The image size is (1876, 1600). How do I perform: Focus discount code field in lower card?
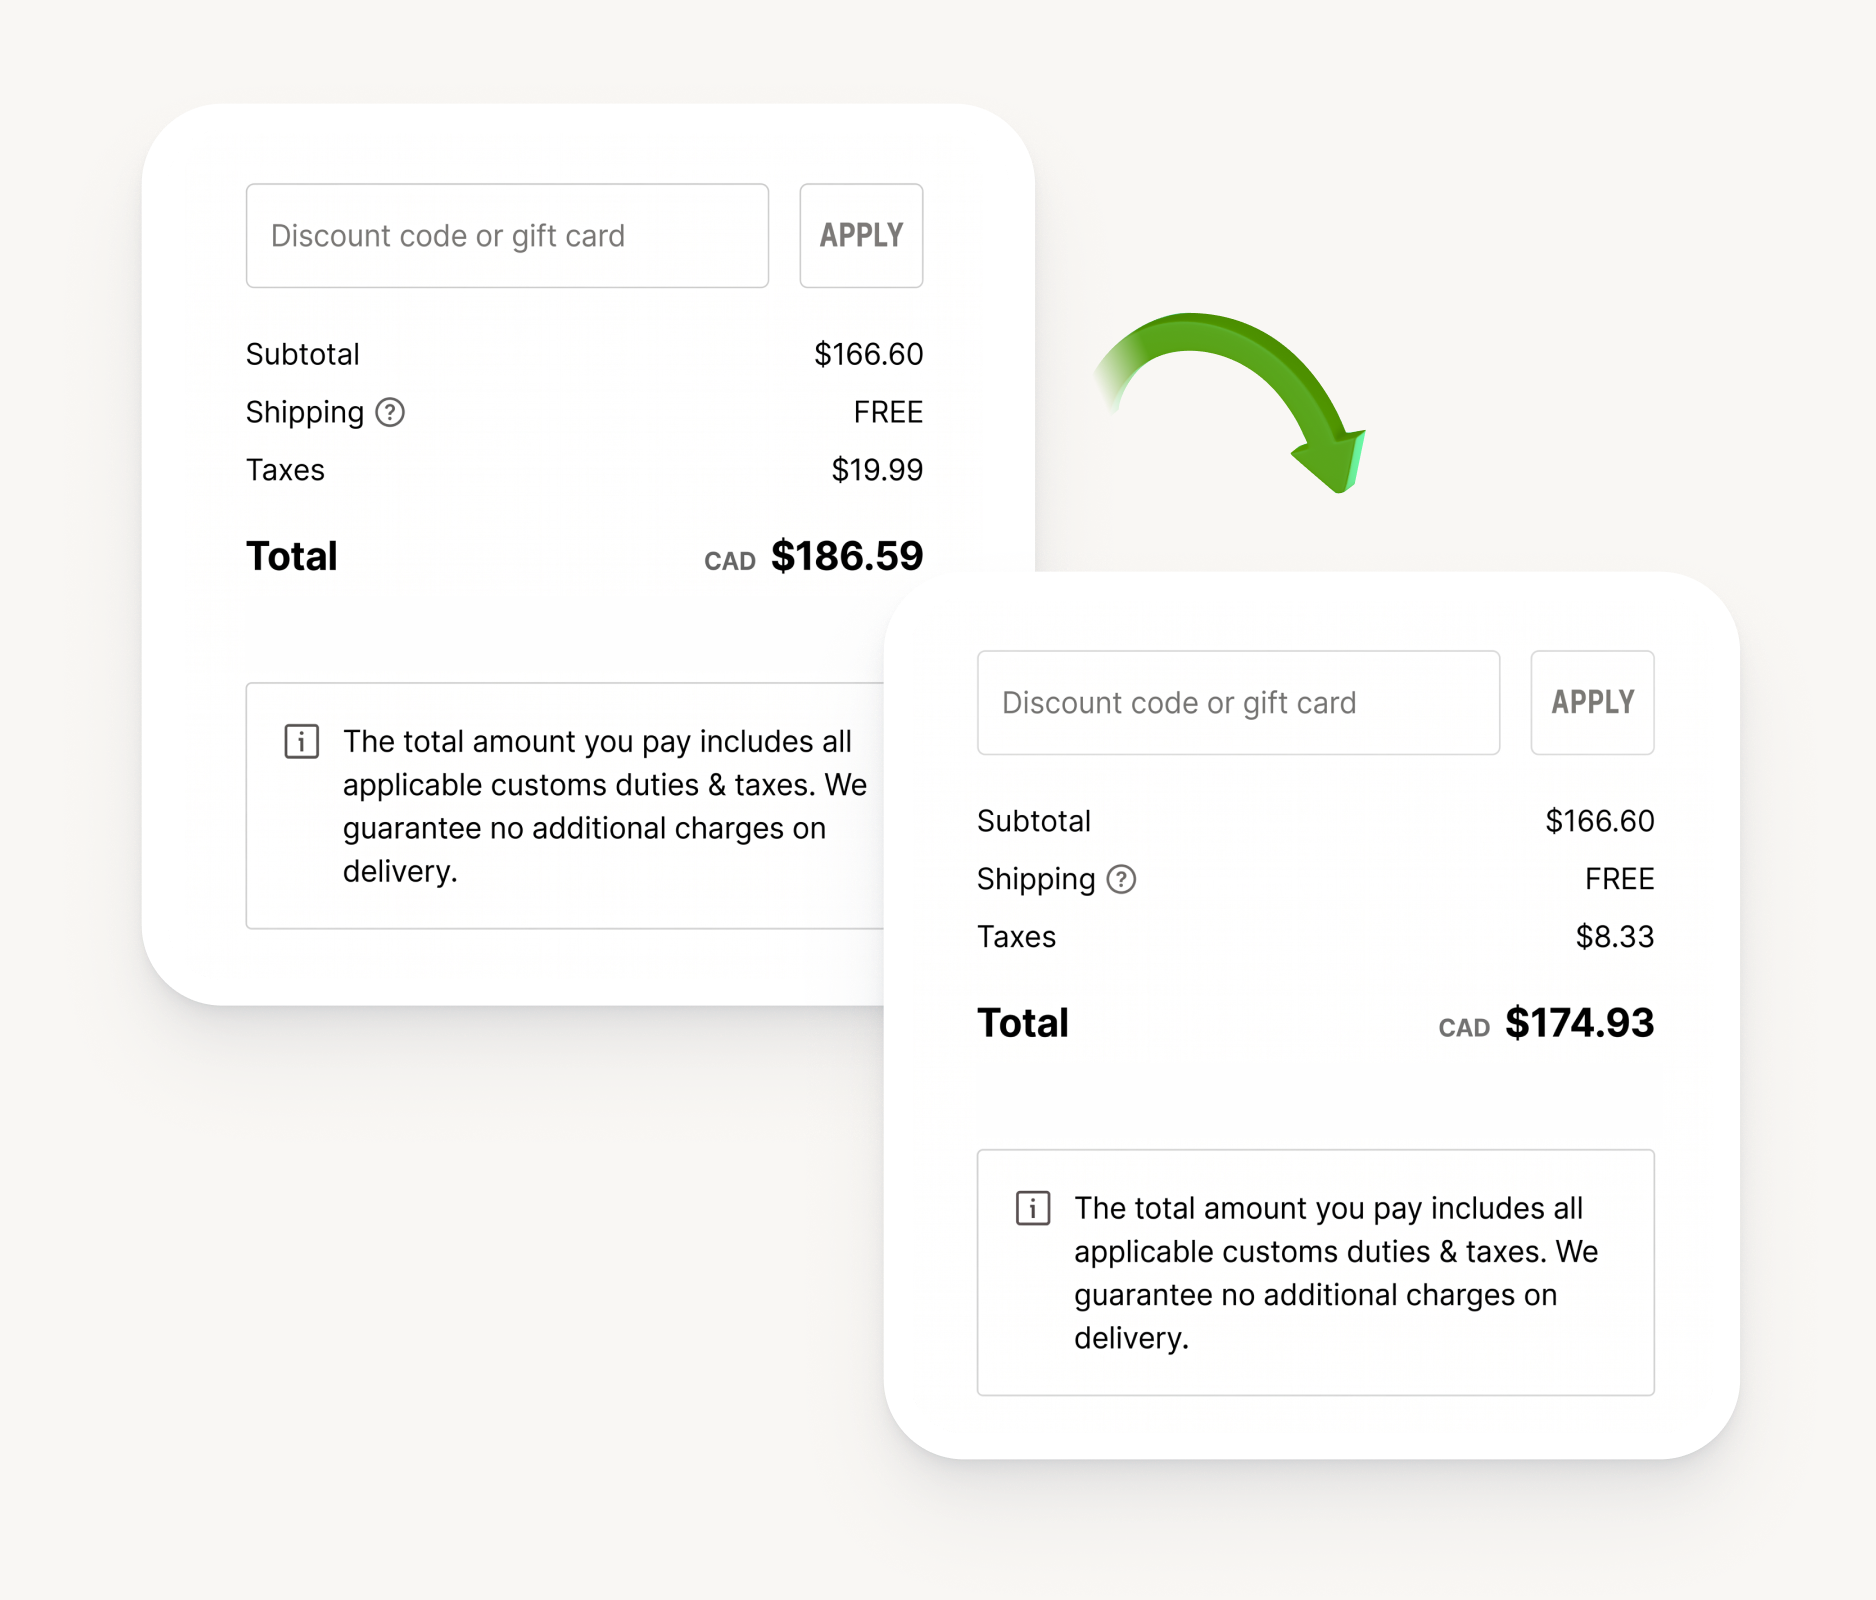(1238, 703)
